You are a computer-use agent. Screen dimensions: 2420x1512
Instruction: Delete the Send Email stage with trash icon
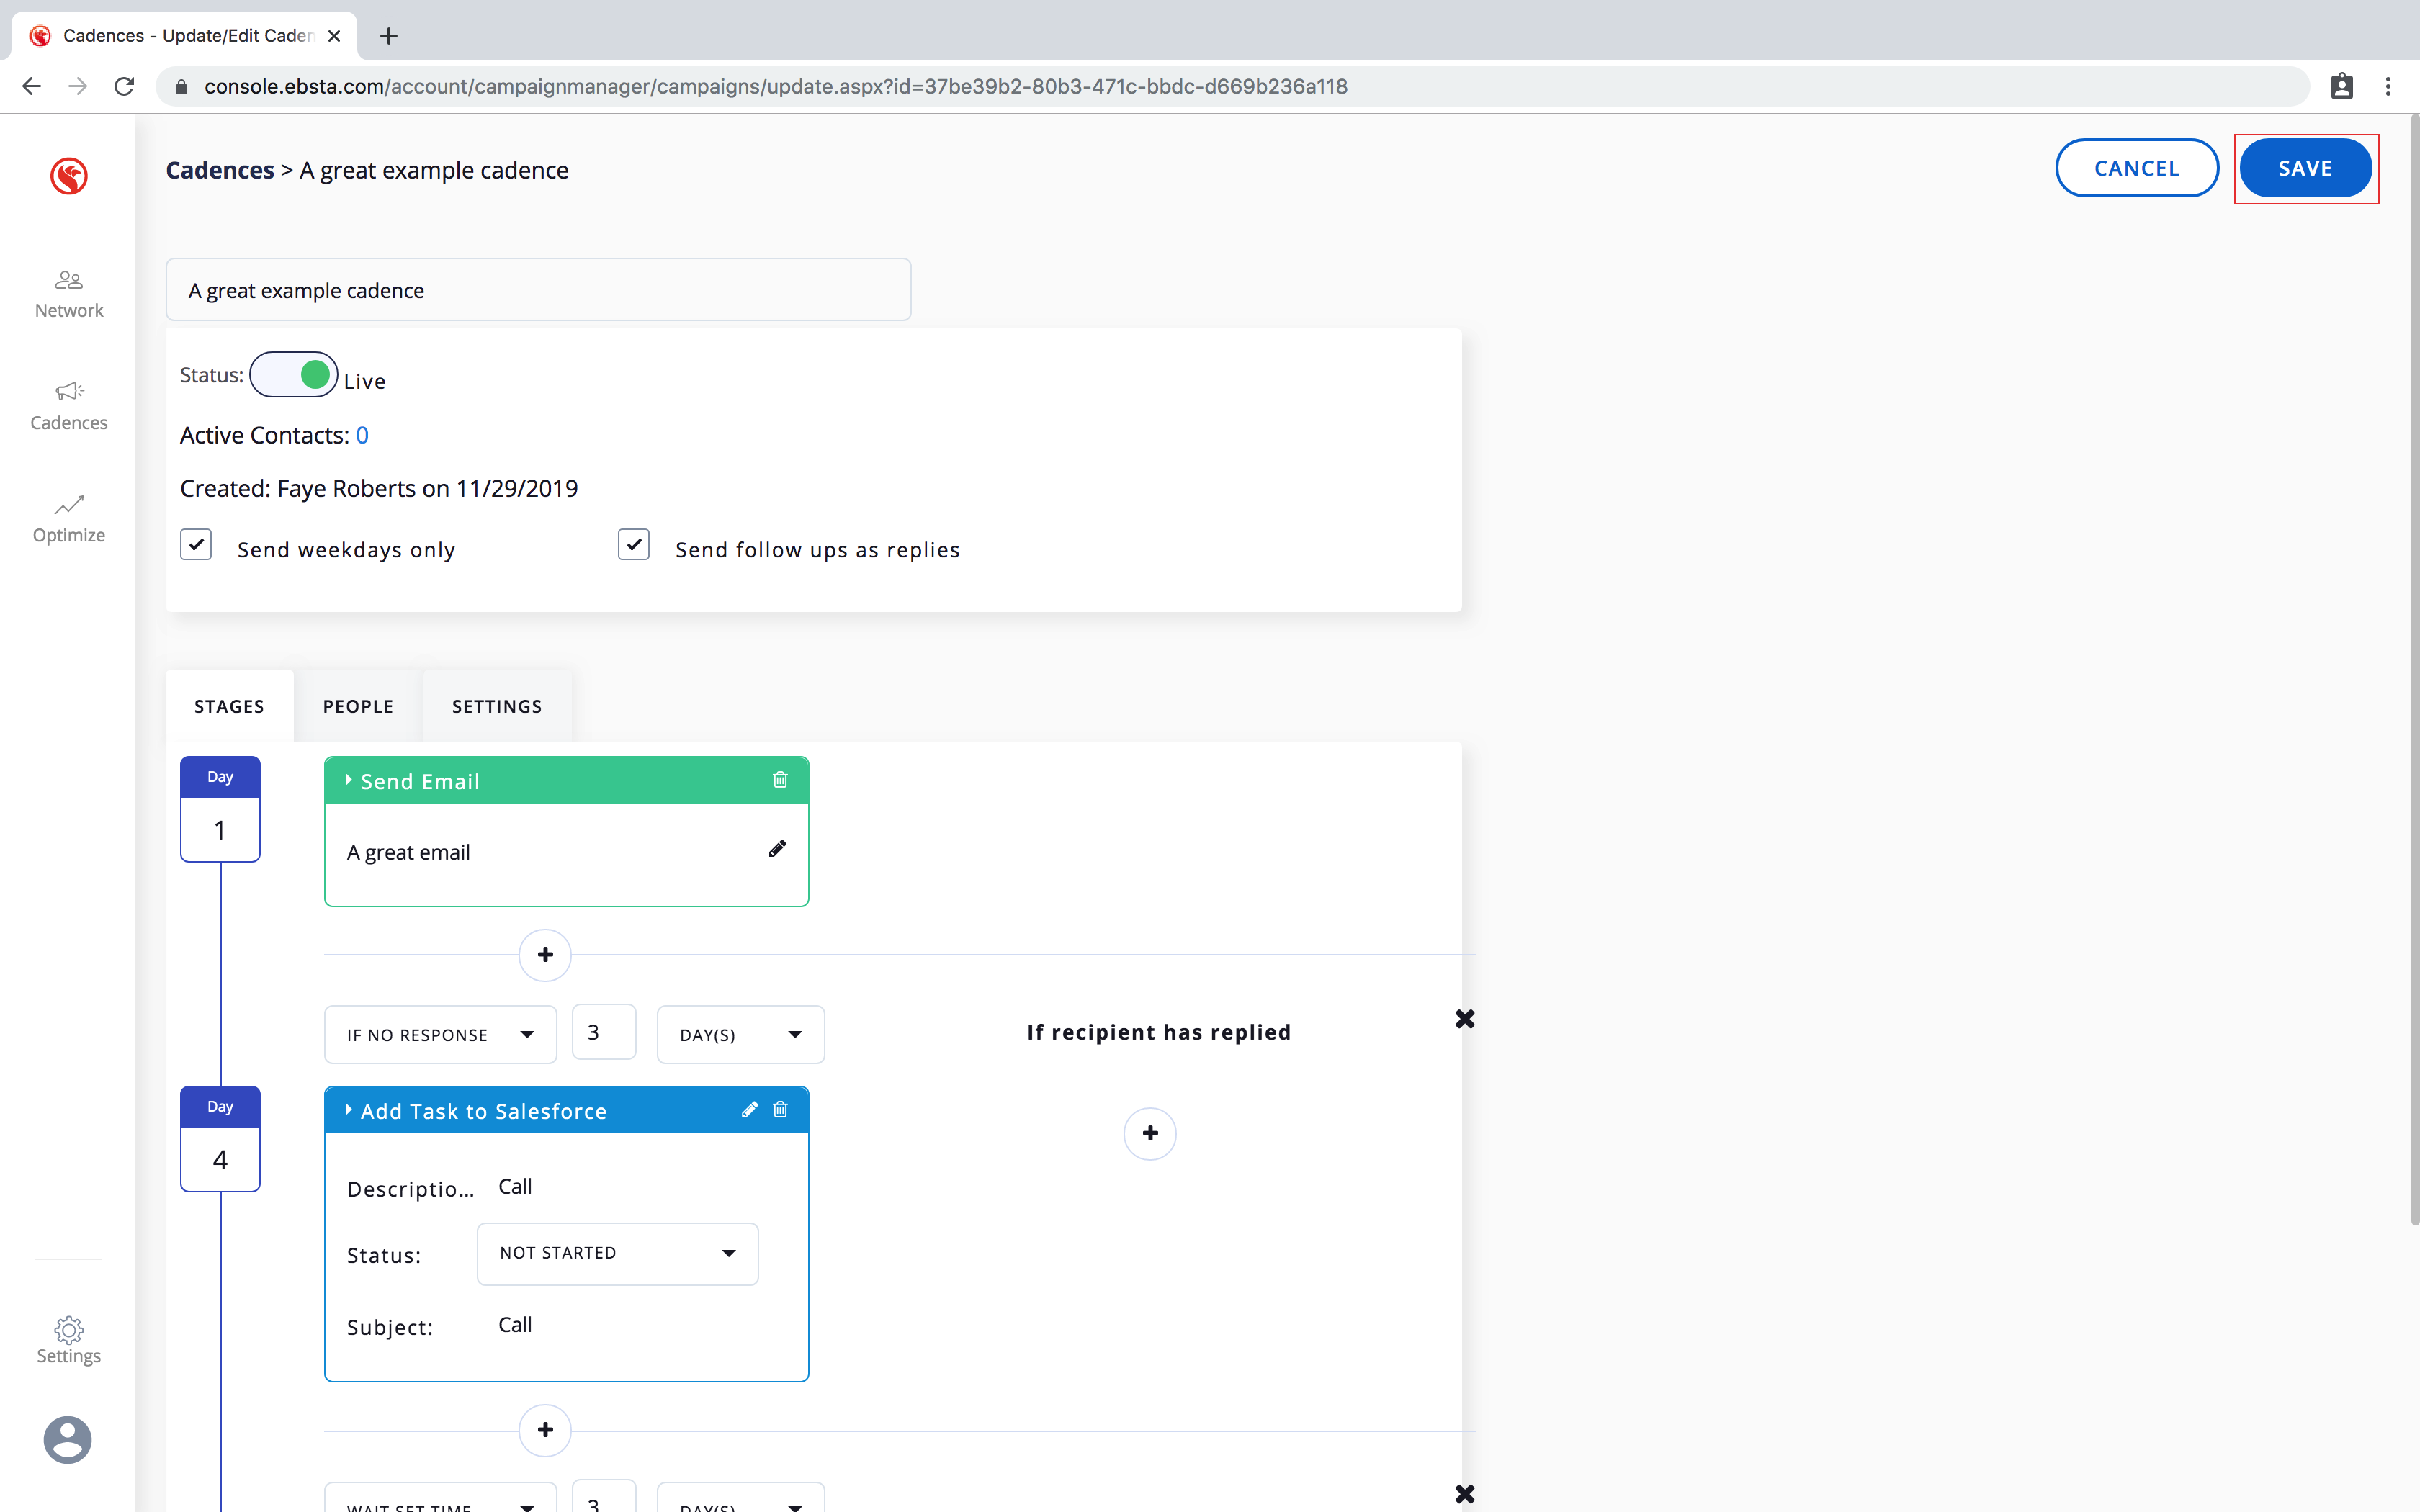click(x=780, y=780)
